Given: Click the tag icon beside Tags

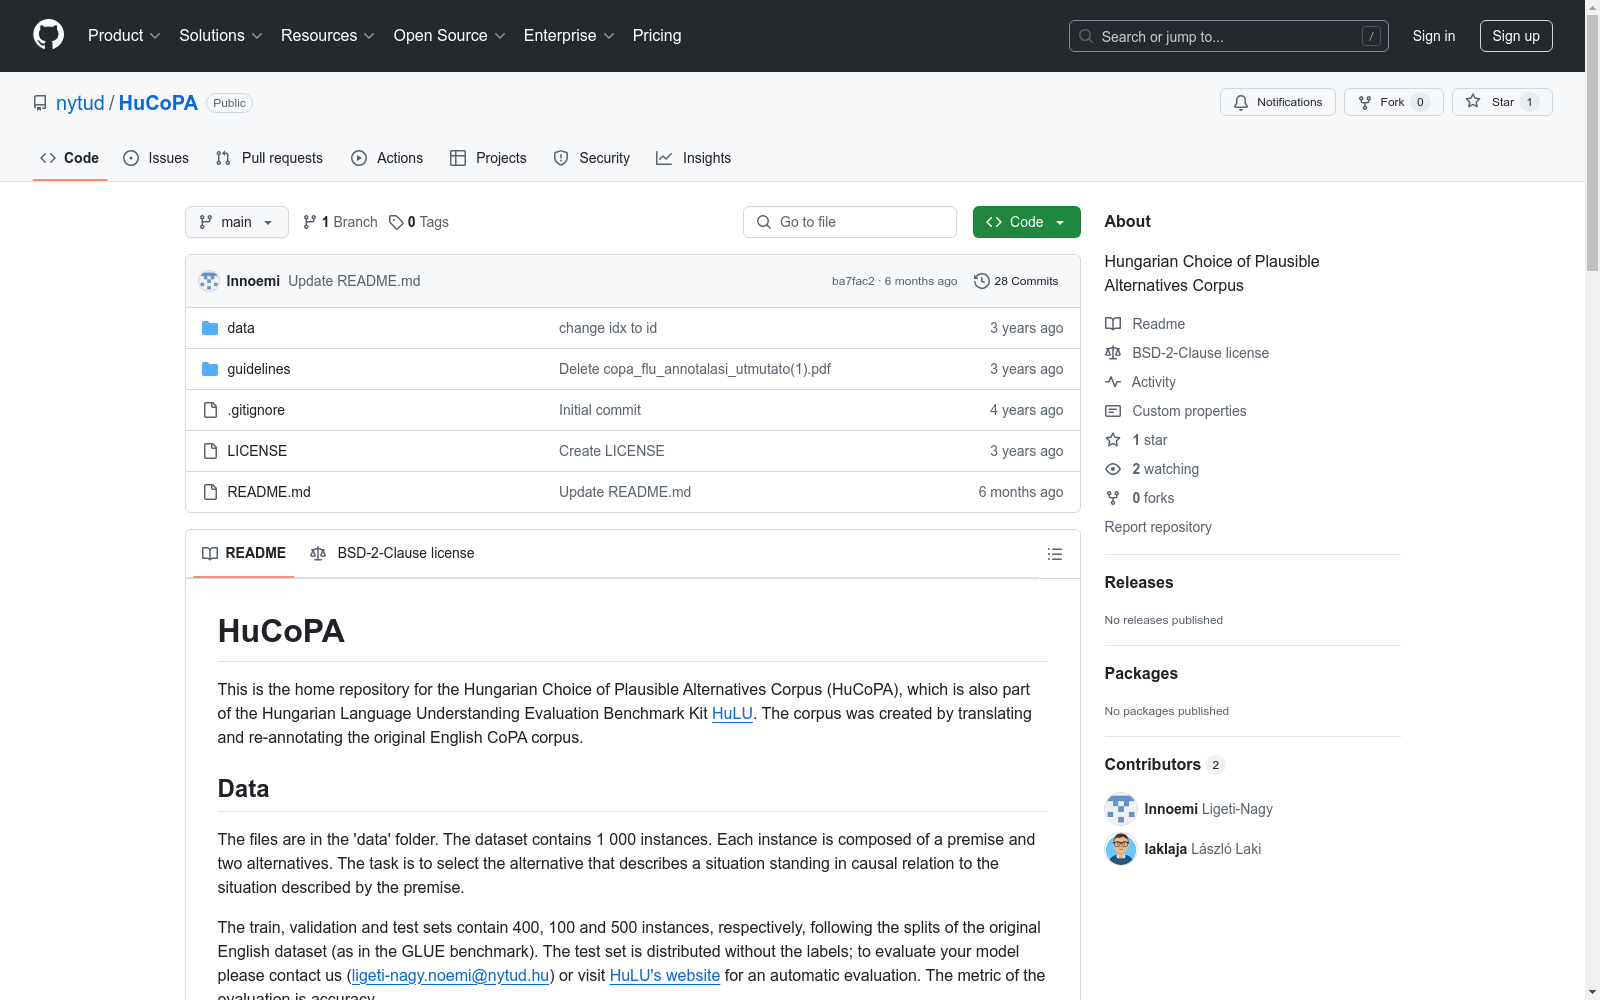Looking at the screenshot, I should click(396, 222).
